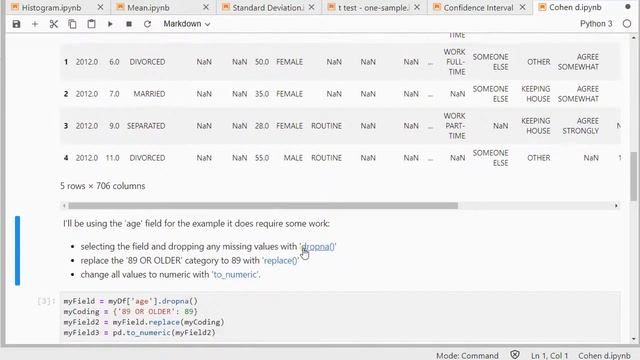Open the 'to_numeric' documentation link
640x360 pixels.
pyautogui.click(x=235, y=274)
